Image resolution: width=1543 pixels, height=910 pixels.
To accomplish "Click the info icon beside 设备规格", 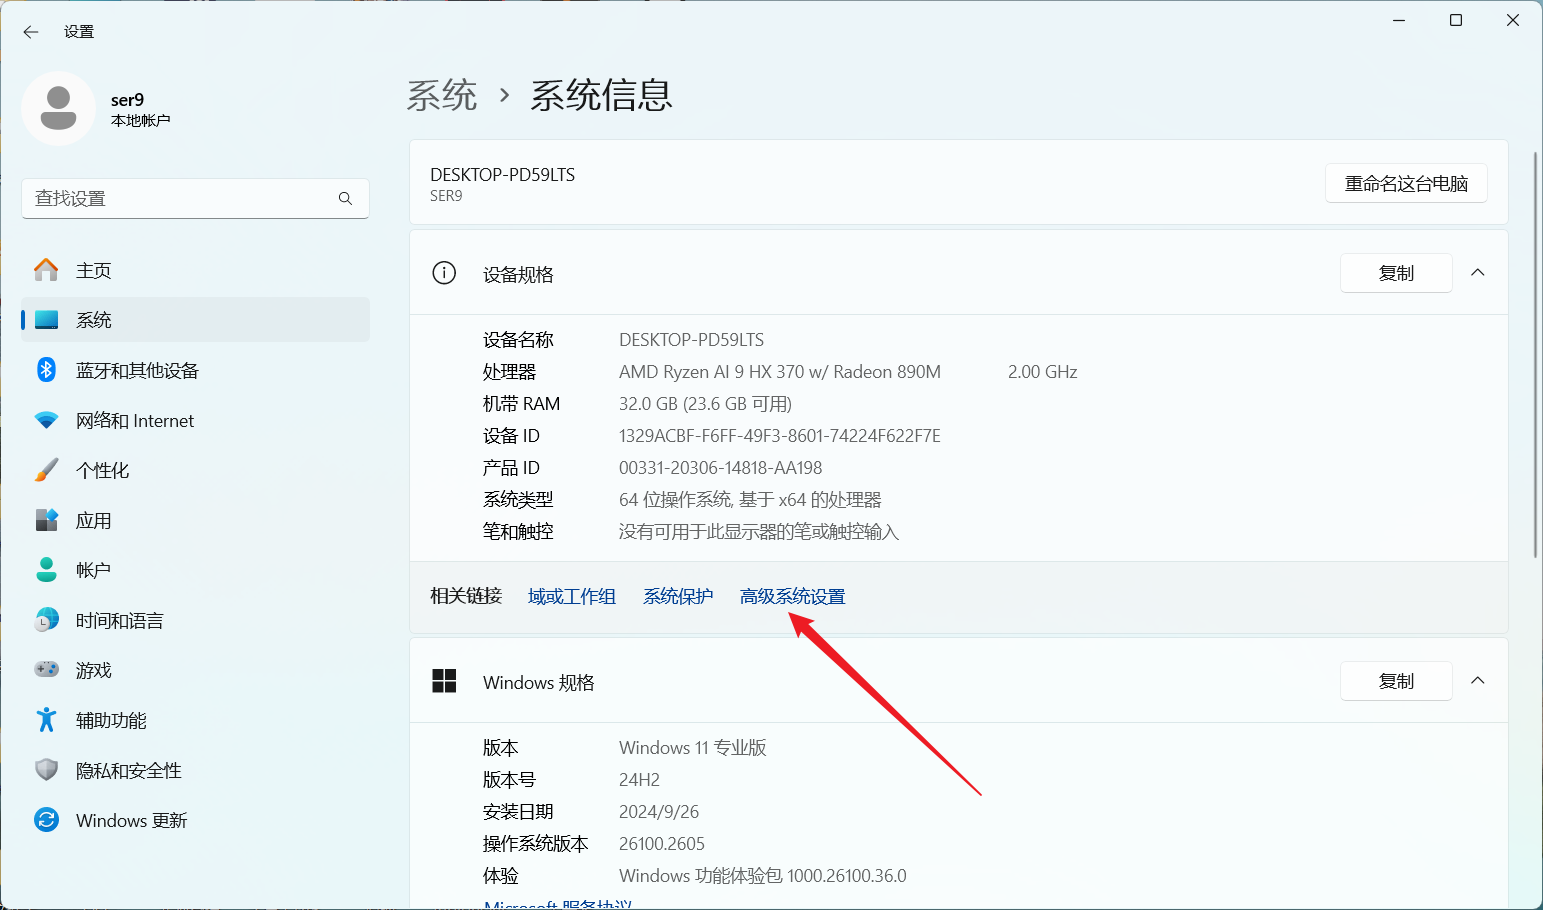I will [444, 273].
